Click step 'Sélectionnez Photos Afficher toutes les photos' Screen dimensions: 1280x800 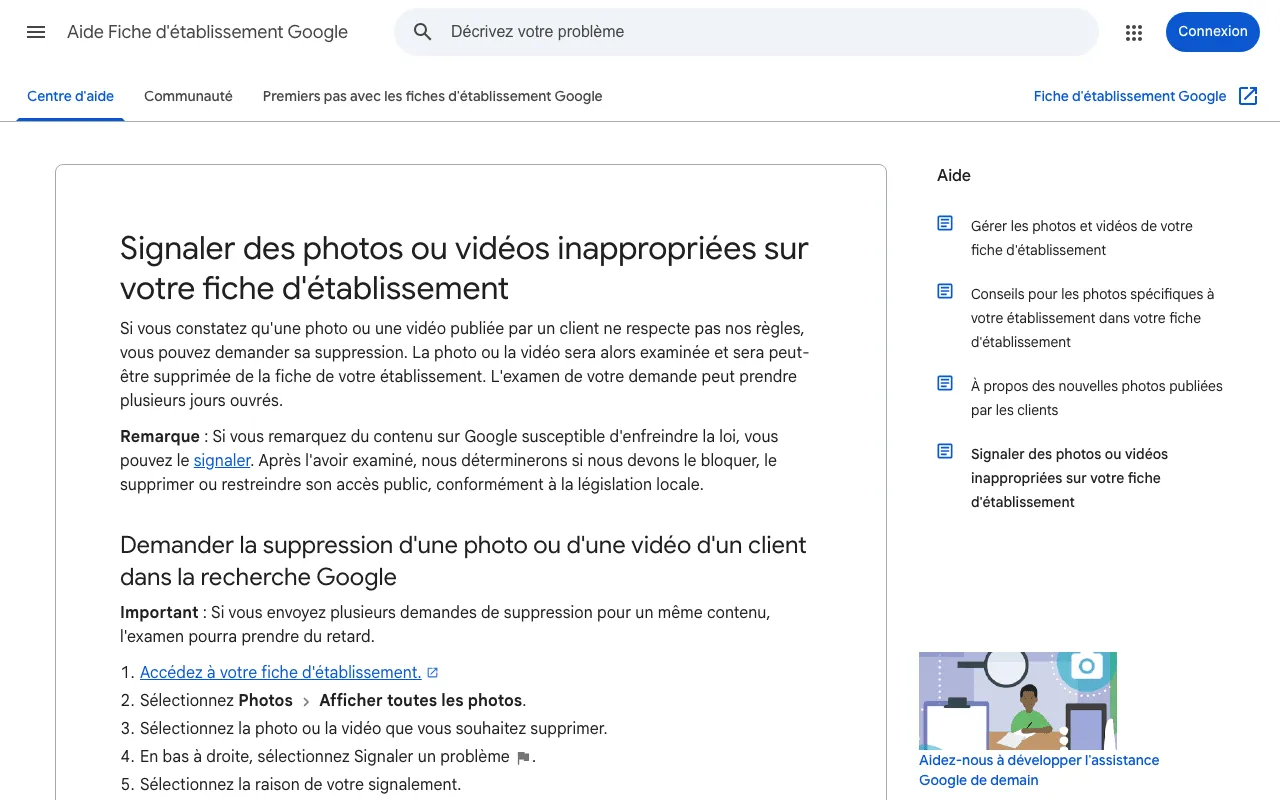(333, 700)
